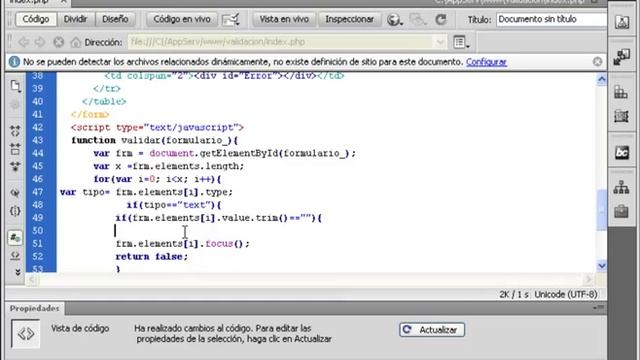
Task: Open the Propiedades panel options menu
Action: click(599, 308)
